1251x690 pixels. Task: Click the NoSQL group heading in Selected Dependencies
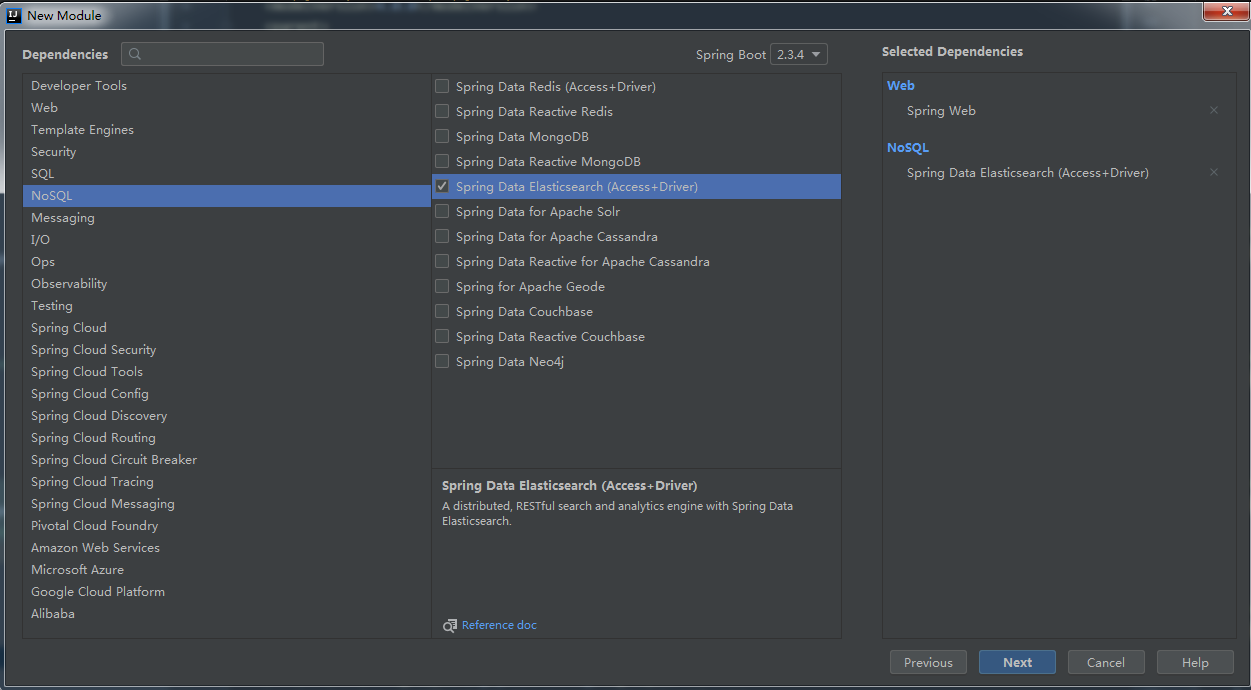908,148
